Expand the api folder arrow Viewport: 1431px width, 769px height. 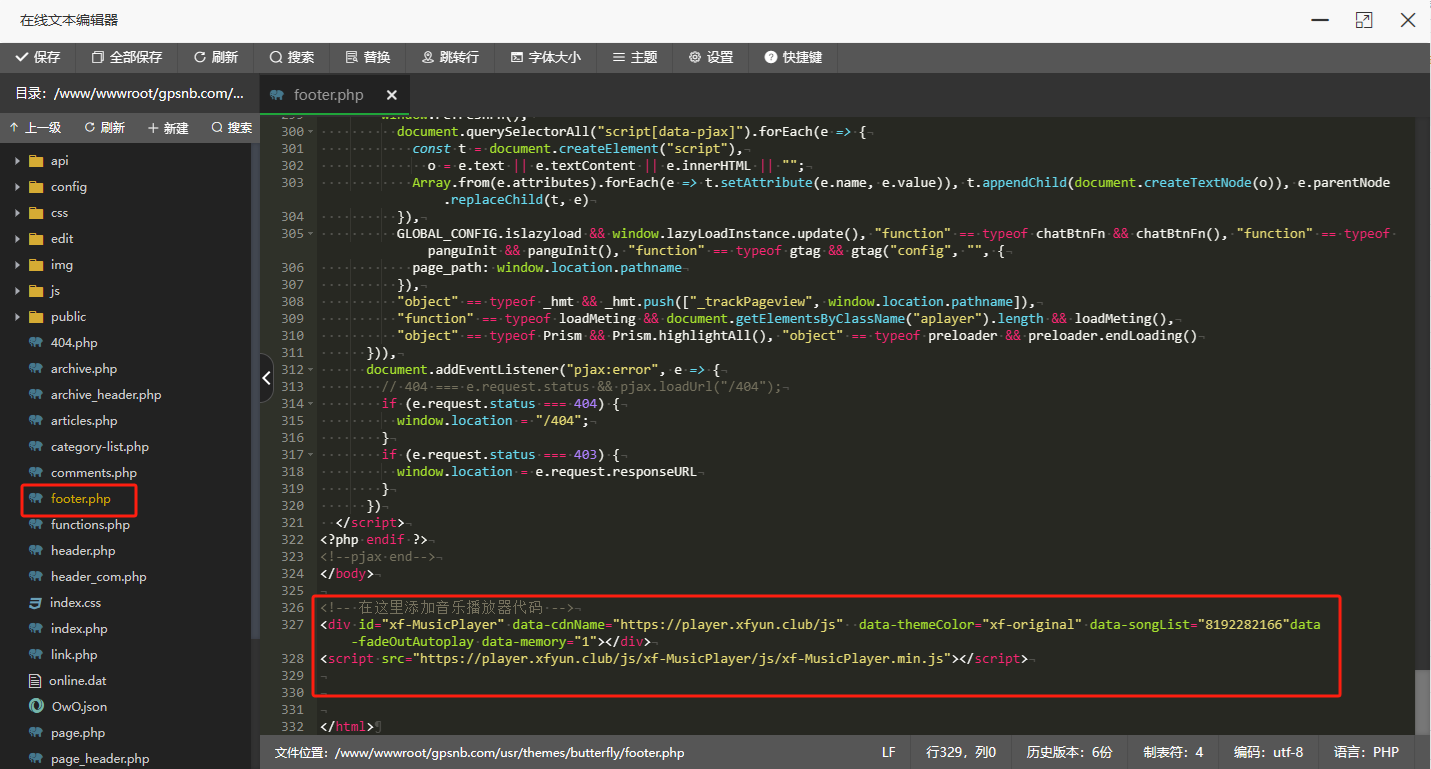tap(17, 161)
